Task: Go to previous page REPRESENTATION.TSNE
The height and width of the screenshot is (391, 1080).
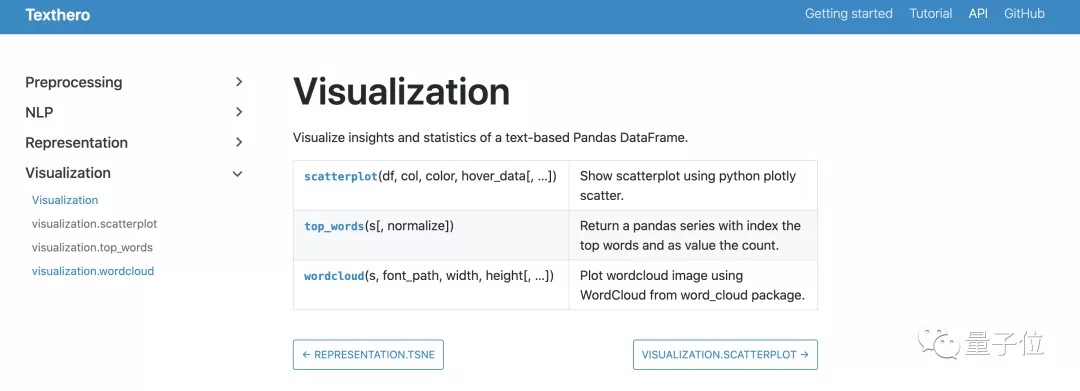Action: click(368, 355)
